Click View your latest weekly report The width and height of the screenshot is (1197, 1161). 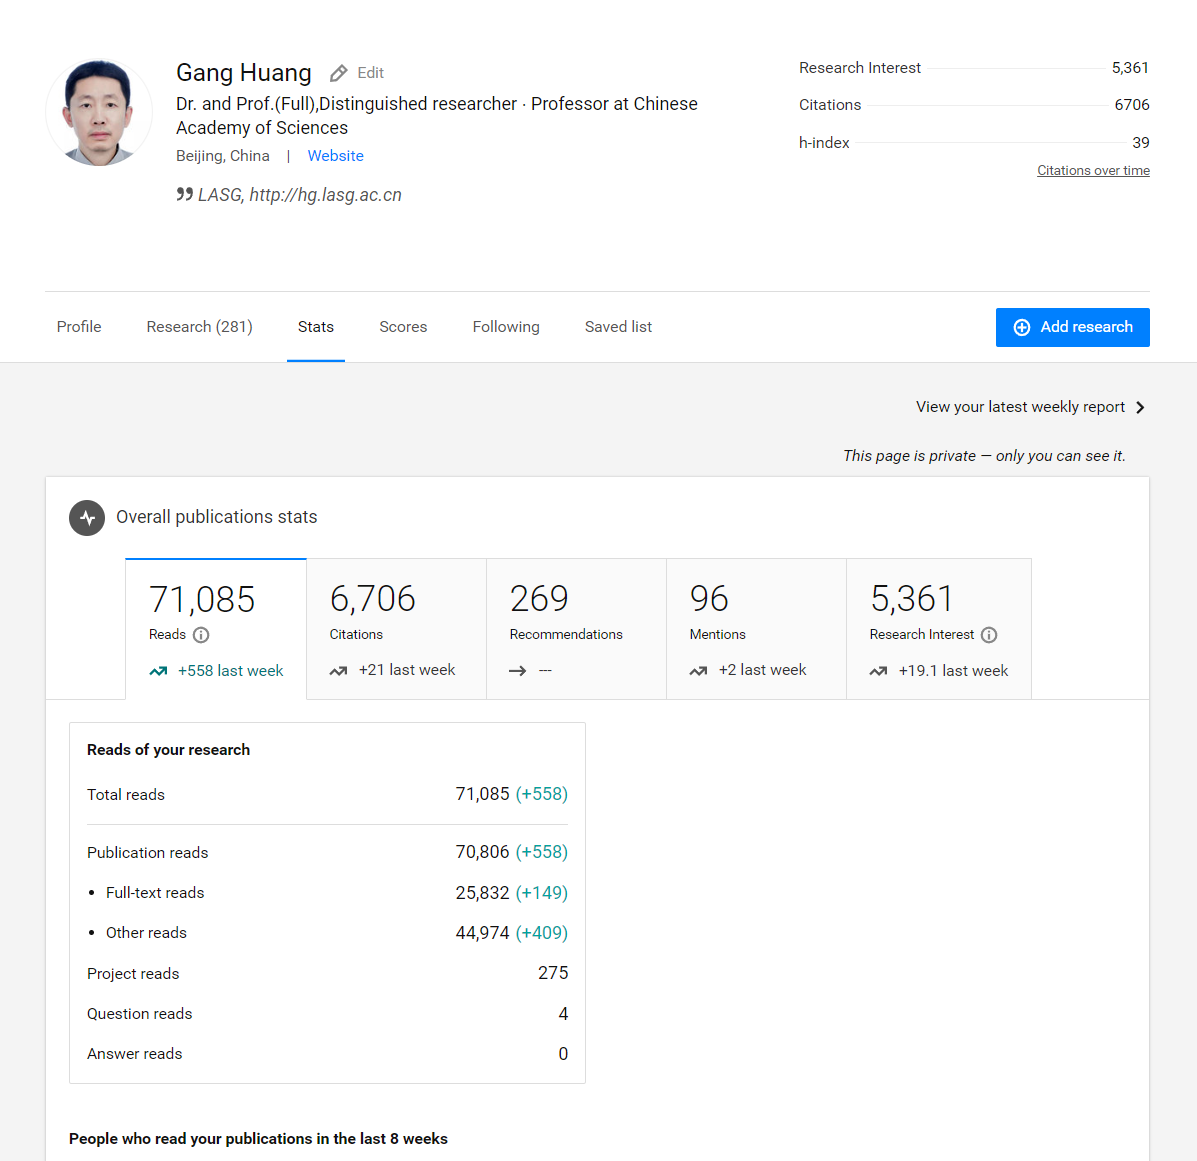[x=1020, y=407]
